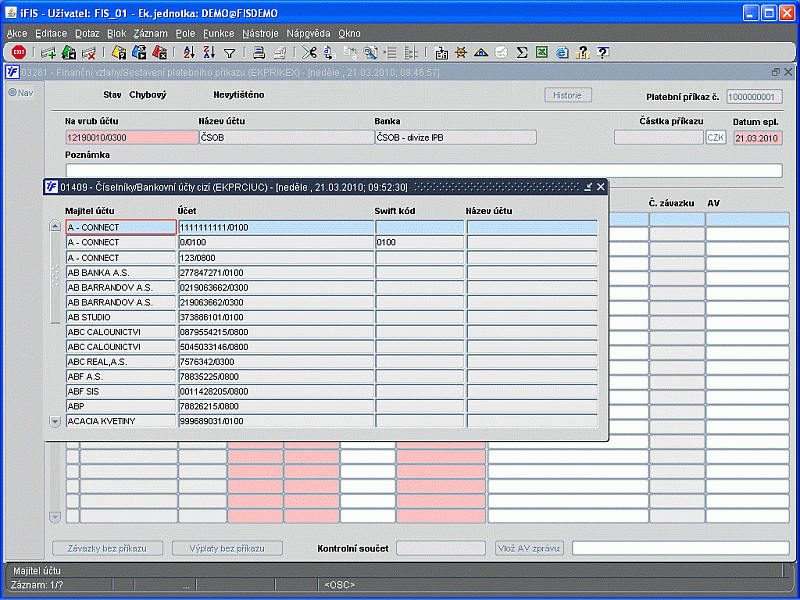Click Swift kód cell containing 0100
800x600 pixels.
pos(419,242)
